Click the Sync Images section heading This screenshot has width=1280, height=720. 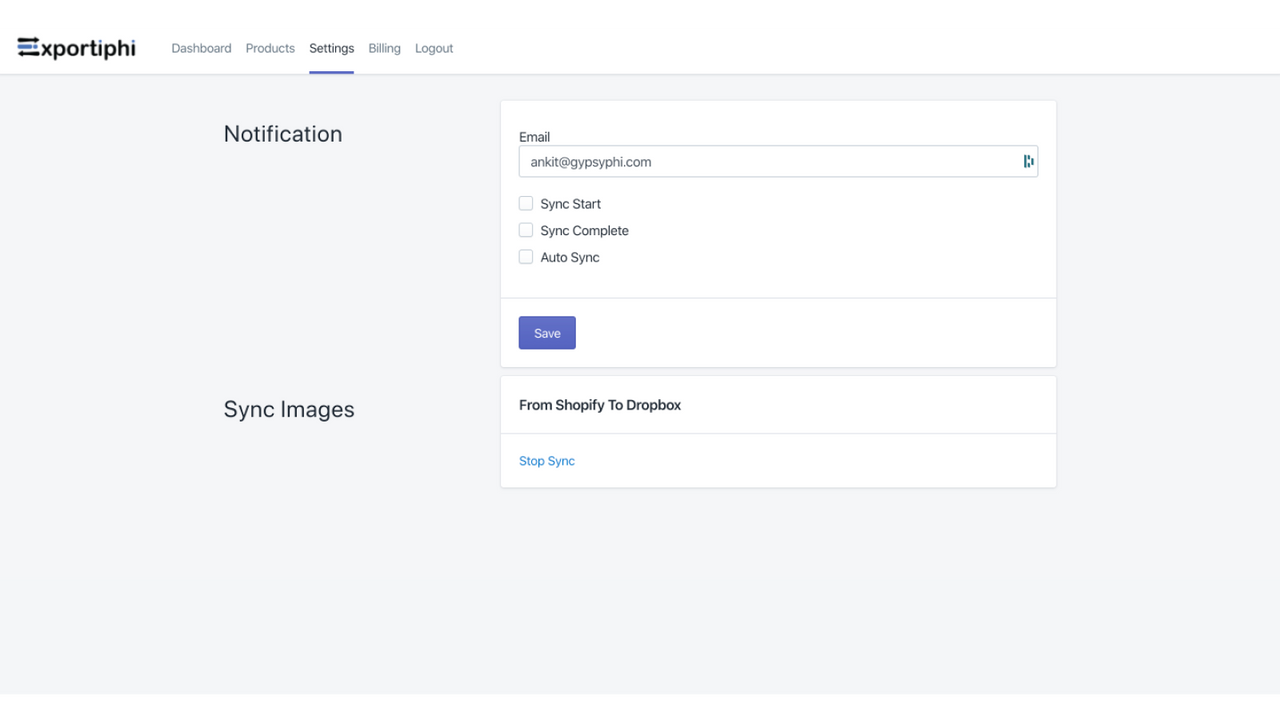click(288, 409)
